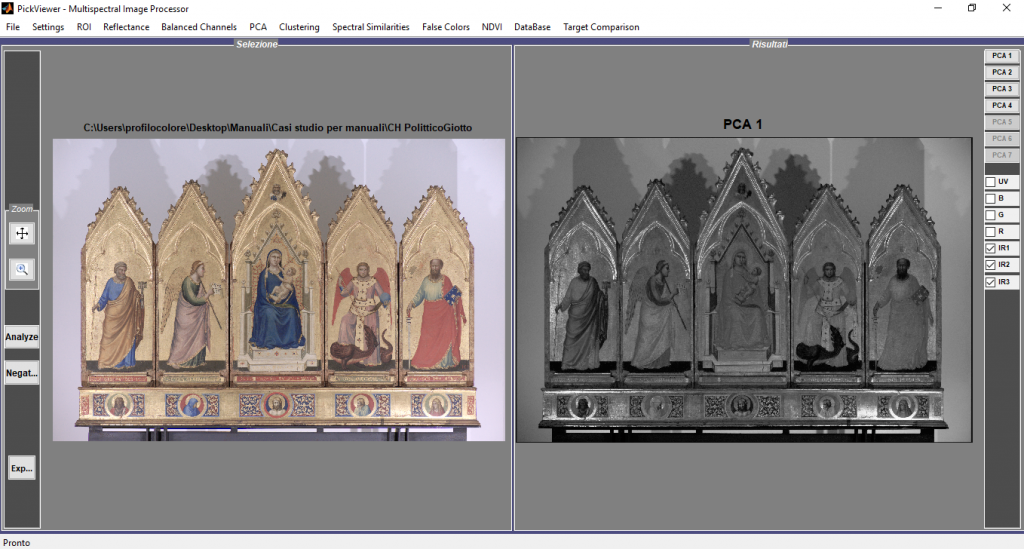Viewport: 1024px width, 549px height.
Task: Click the file path title above color image
Action: coord(278,128)
